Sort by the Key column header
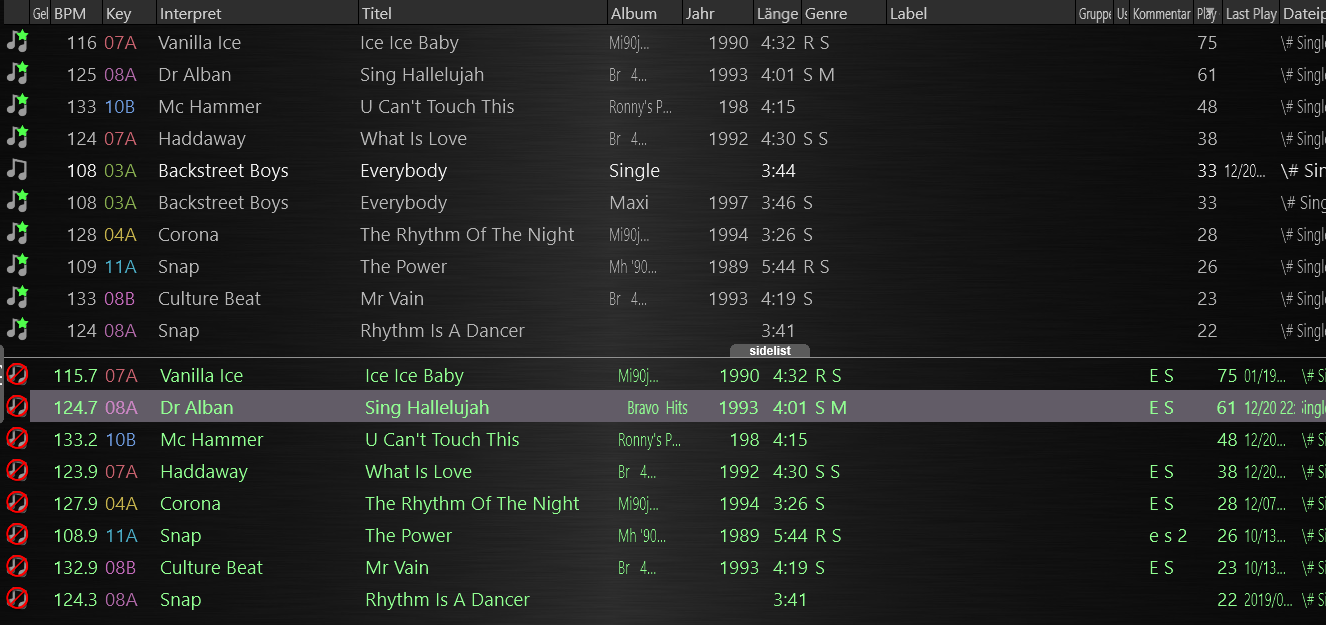This screenshot has height=625, width=1326. coord(129,13)
